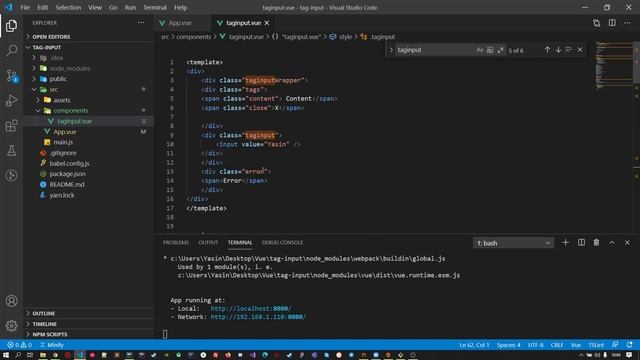
Task: Collapse the components folder
Action: point(70,111)
